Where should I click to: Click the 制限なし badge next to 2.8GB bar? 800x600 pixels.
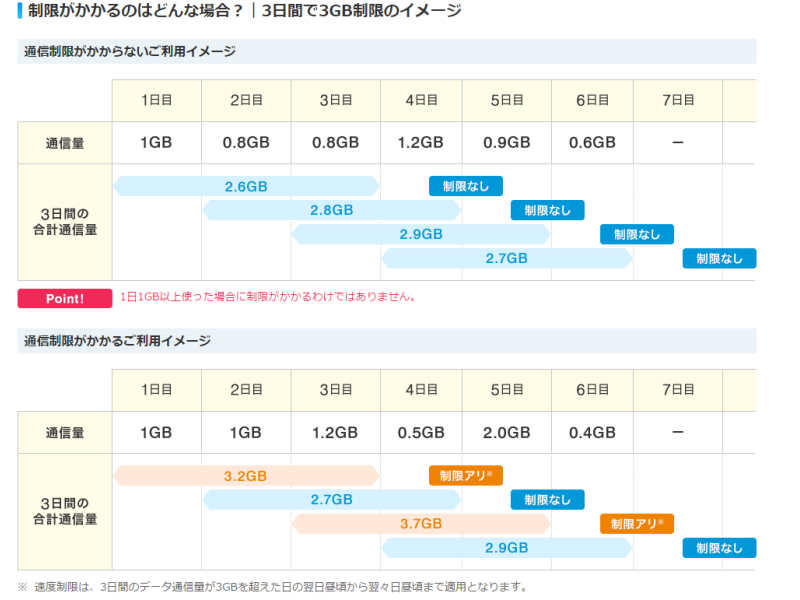(547, 210)
